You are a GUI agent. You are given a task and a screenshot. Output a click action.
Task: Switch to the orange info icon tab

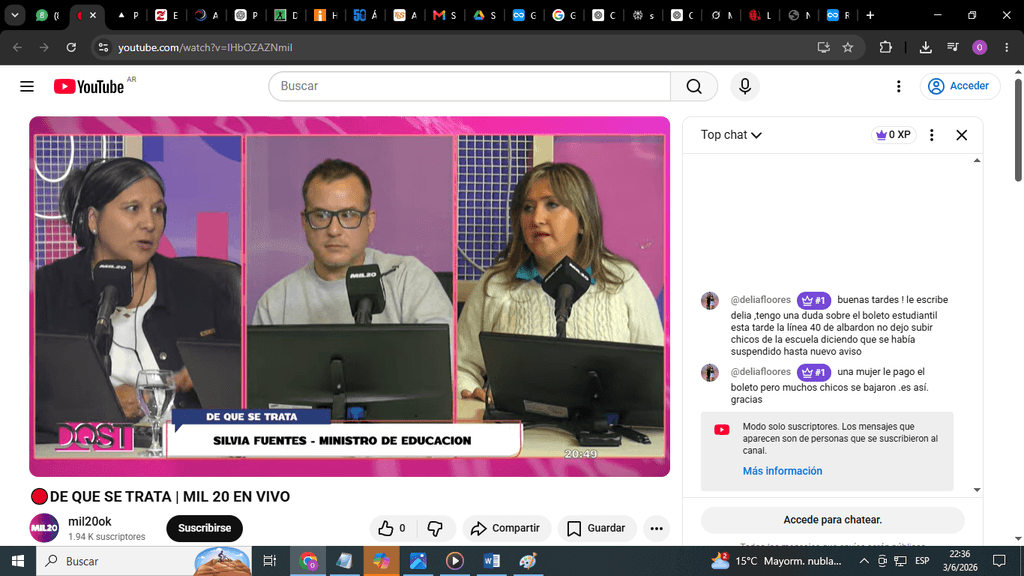tap(325, 15)
